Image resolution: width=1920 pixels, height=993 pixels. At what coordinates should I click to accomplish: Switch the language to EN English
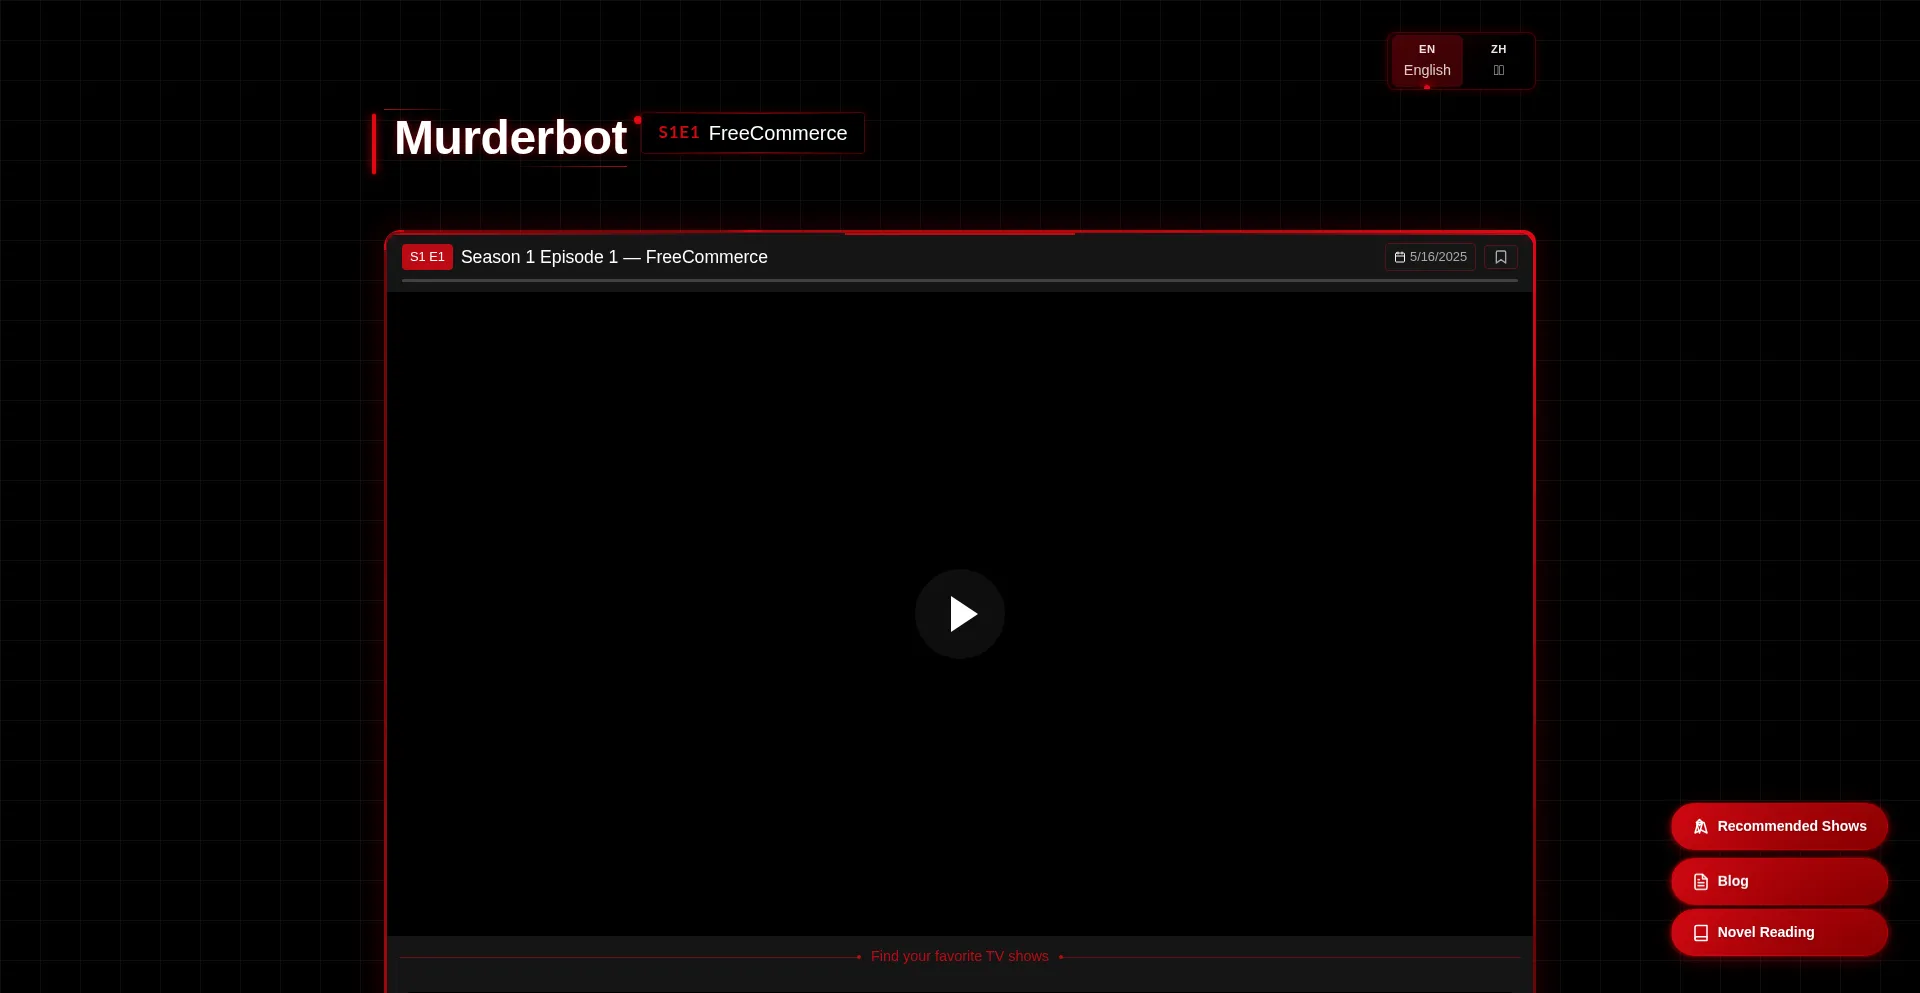click(1426, 61)
